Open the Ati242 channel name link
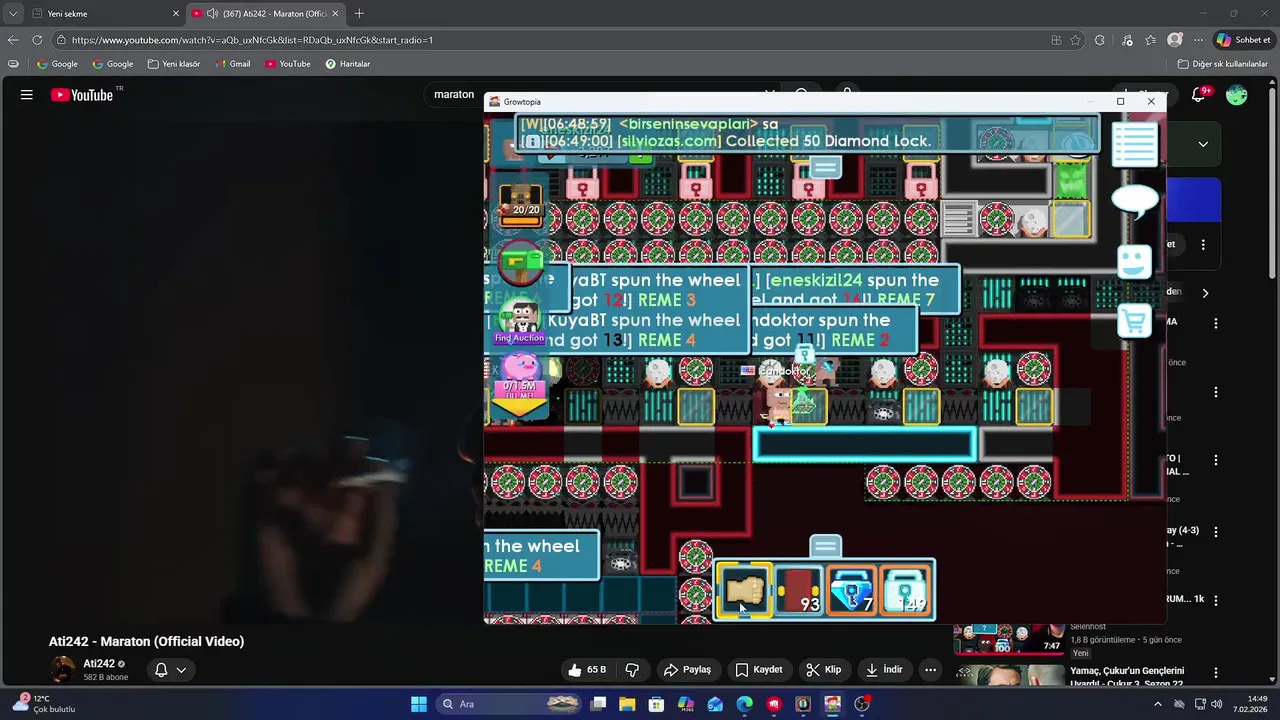This screenshot has height=720, width=1280. pos(99,664)
